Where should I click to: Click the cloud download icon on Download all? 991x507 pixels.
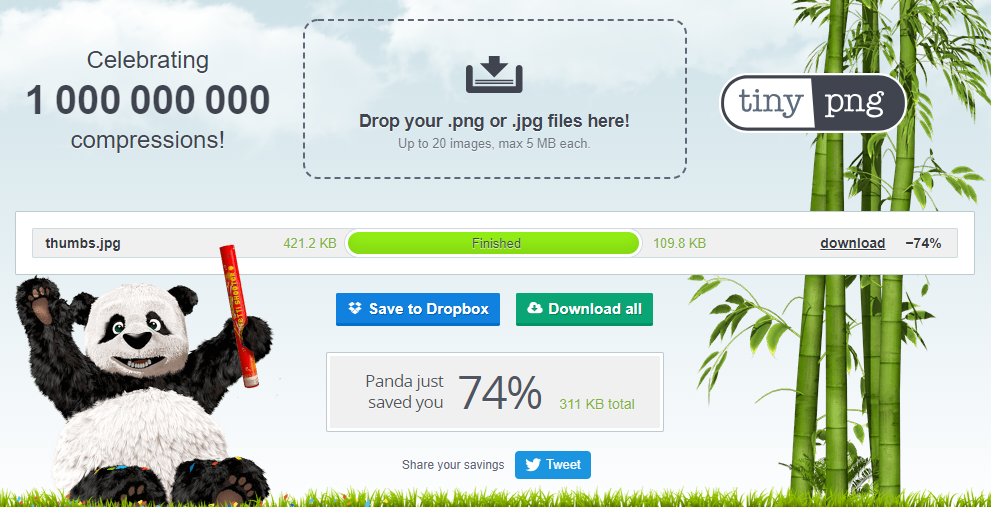[x=535, y=308]
